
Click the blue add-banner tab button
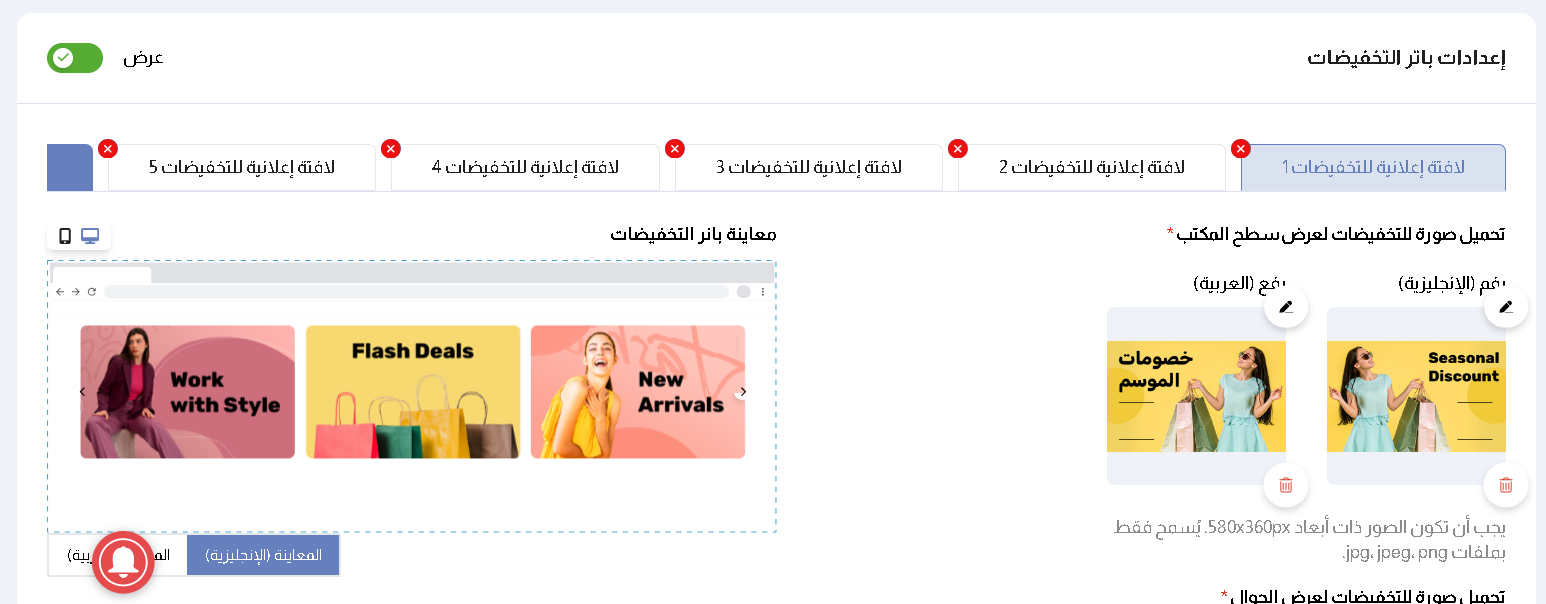click(x=70, y=167)
